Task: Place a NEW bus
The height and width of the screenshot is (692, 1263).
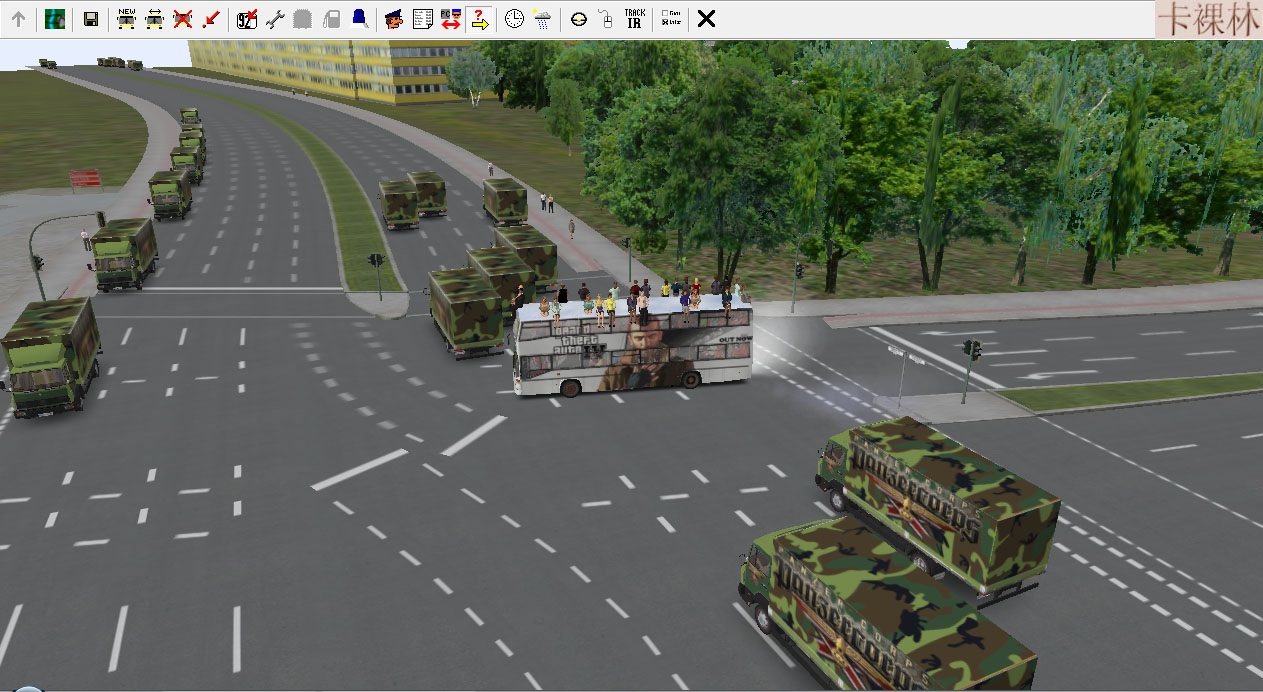Action: (x=126, y=19)
